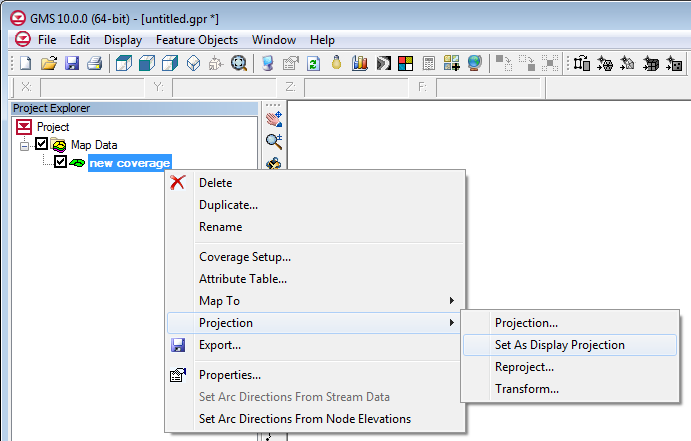Open the Display menu
Screen dimensions: 691x441
(x=123, y=40)
